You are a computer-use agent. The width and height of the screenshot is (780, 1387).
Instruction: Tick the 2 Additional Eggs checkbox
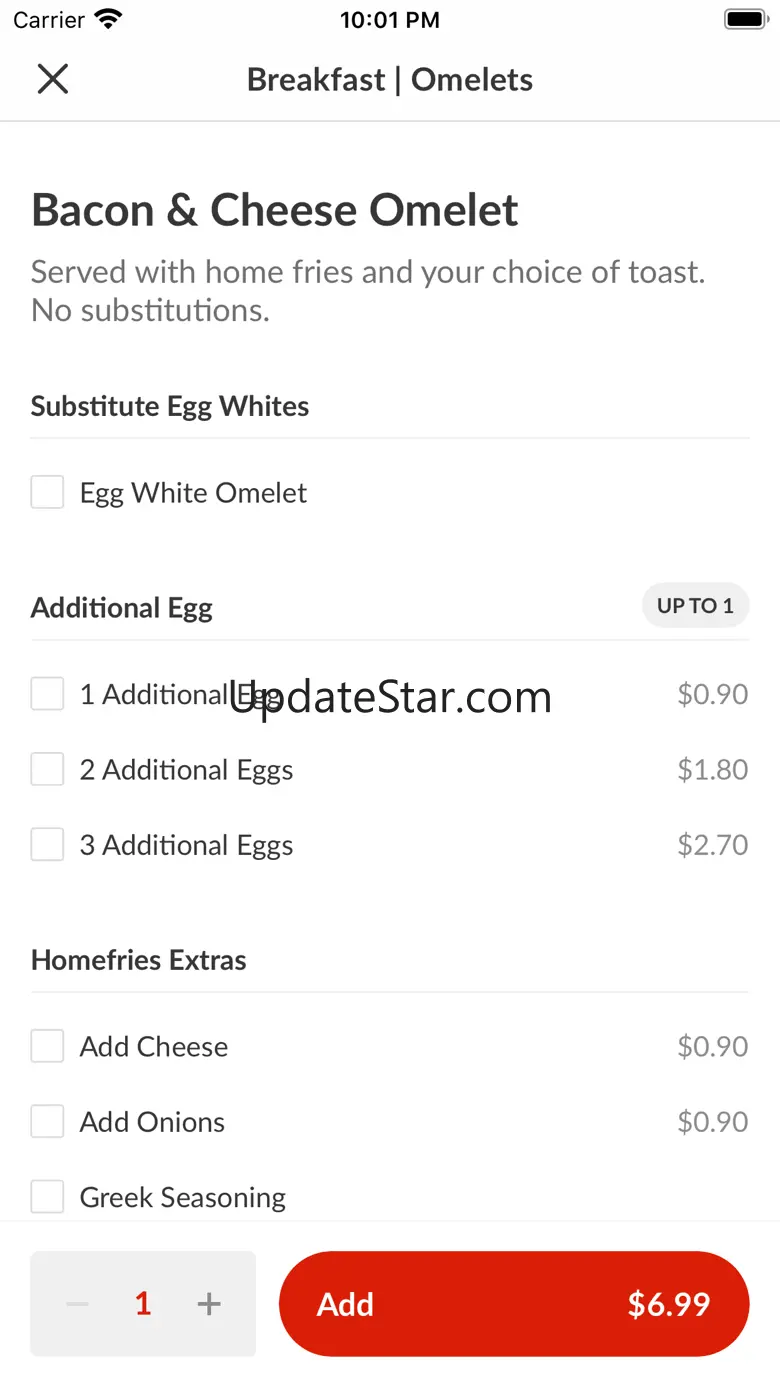pyautogui.click(x=47, y=770)
